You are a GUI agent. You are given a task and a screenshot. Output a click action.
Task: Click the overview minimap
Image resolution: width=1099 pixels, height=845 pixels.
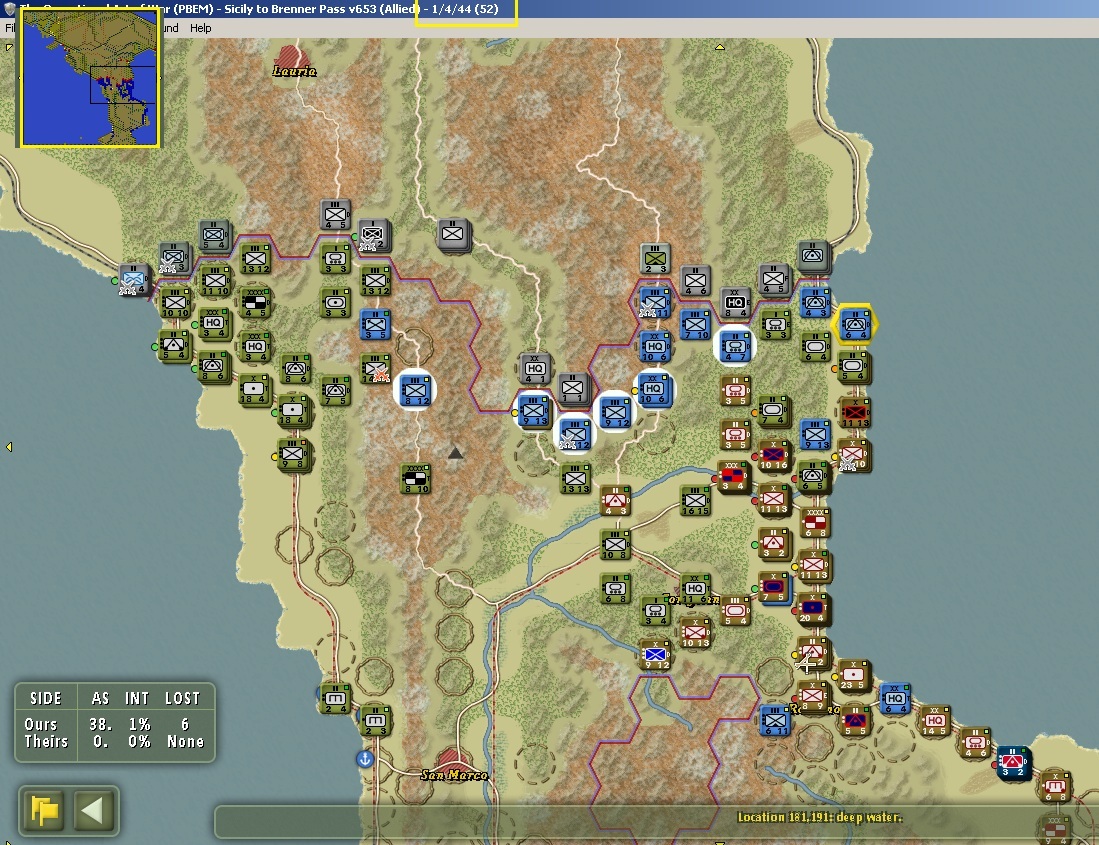tap(90, 78)
